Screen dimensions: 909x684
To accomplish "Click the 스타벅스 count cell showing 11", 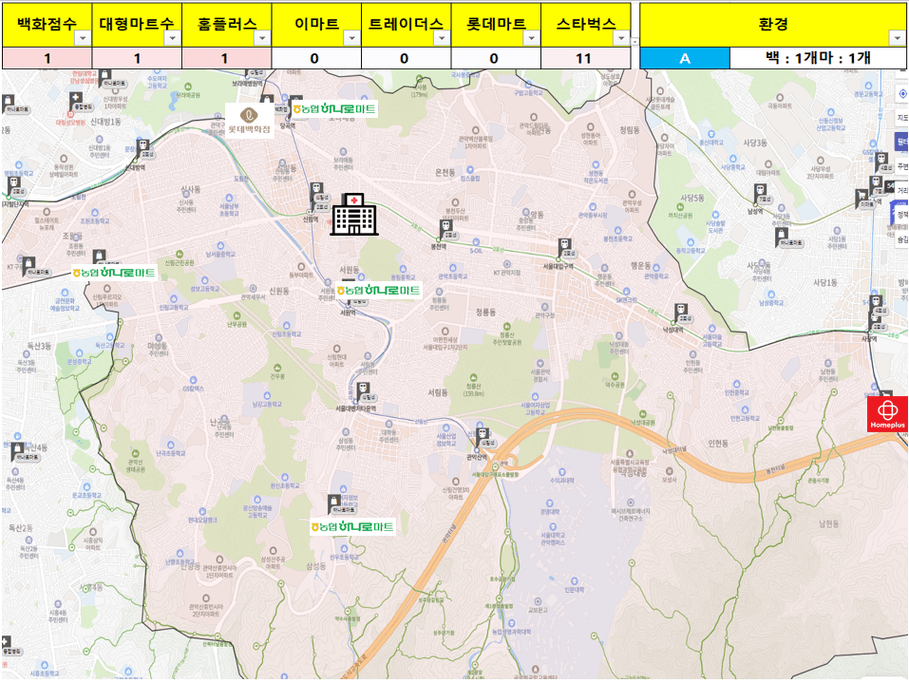I will [586, 59].
